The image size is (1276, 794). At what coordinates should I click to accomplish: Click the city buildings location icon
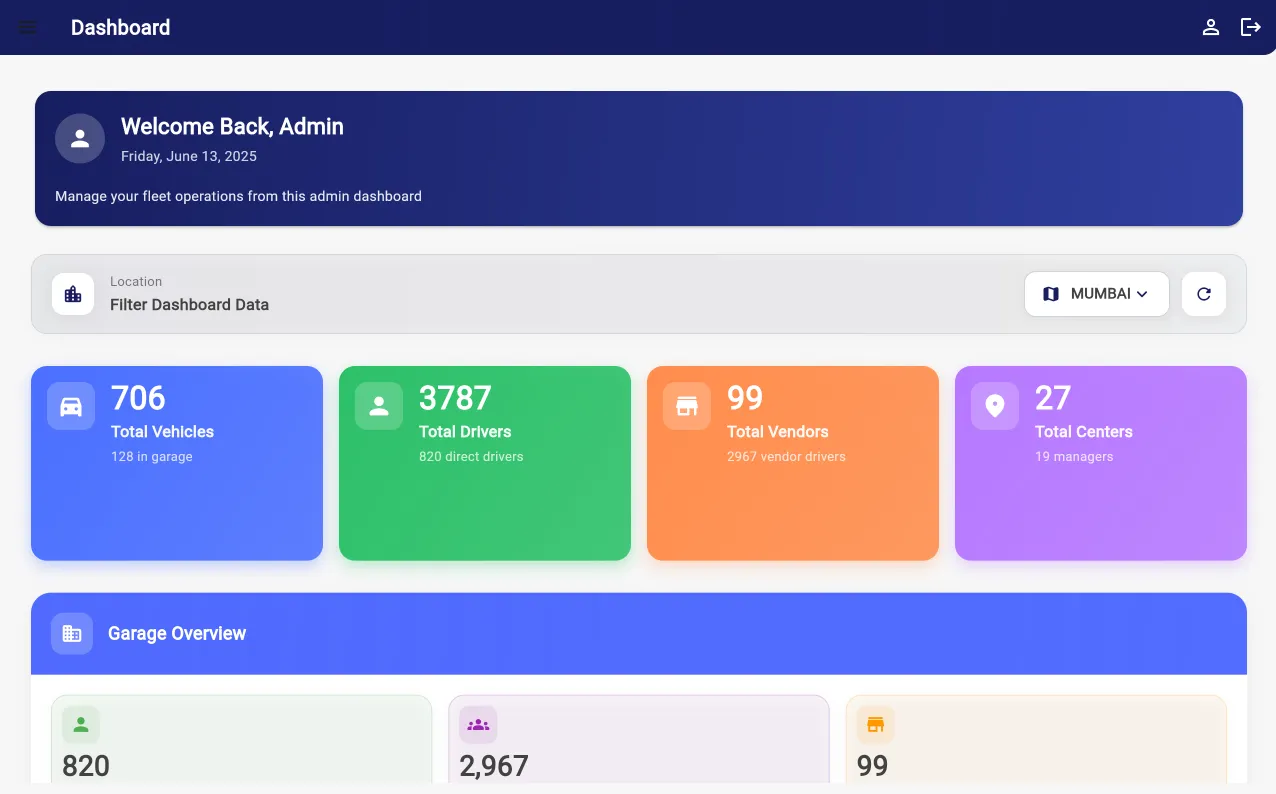tap(73, 294)
